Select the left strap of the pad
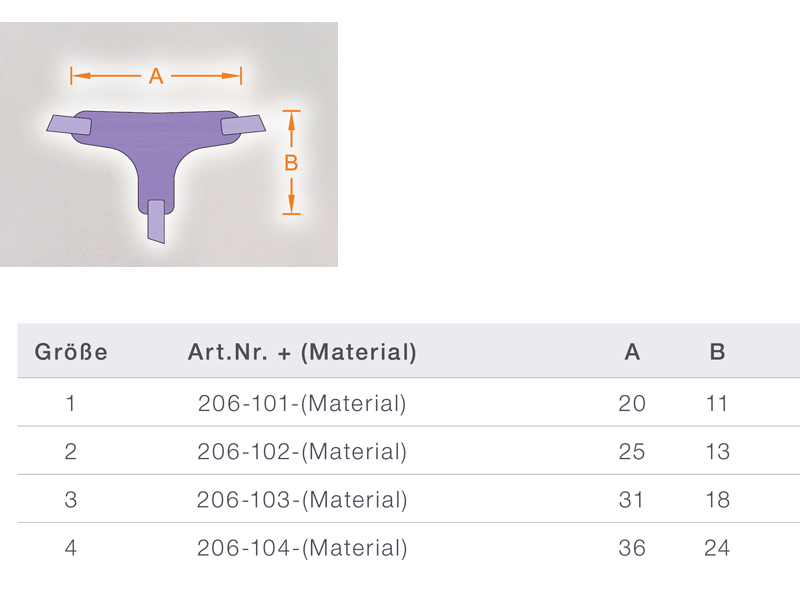The height and width of the screenshot is (600, 800). (69, 125)
